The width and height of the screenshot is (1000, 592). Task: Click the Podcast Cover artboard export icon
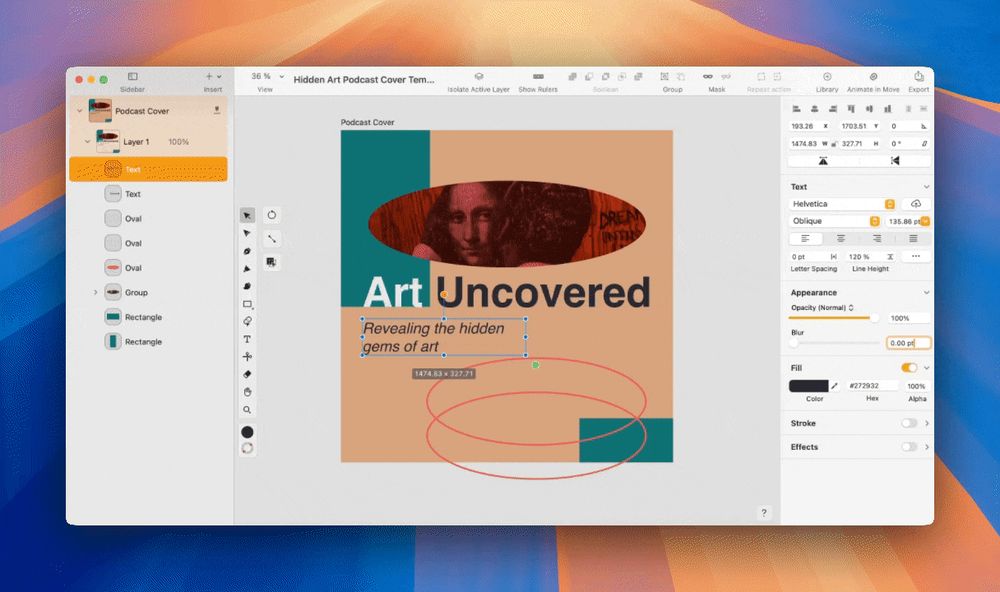click(x=217, y=110)
